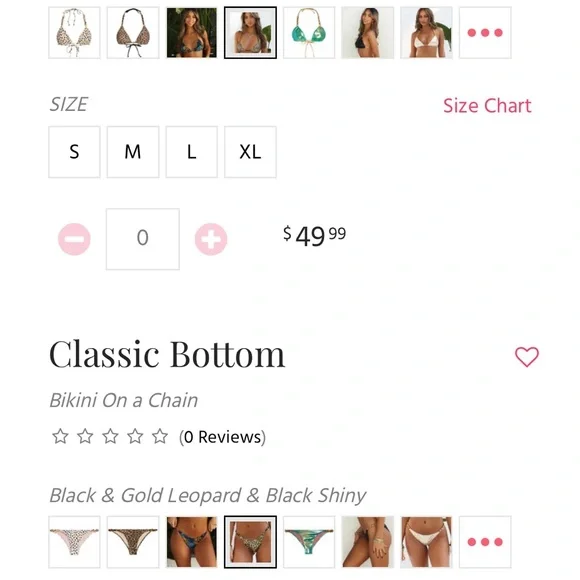Image resolution: width=580 pixels, height=580 pixels.
Task: Add Classic Bottom to wishlist with heart icon
Action: (527, 357)
